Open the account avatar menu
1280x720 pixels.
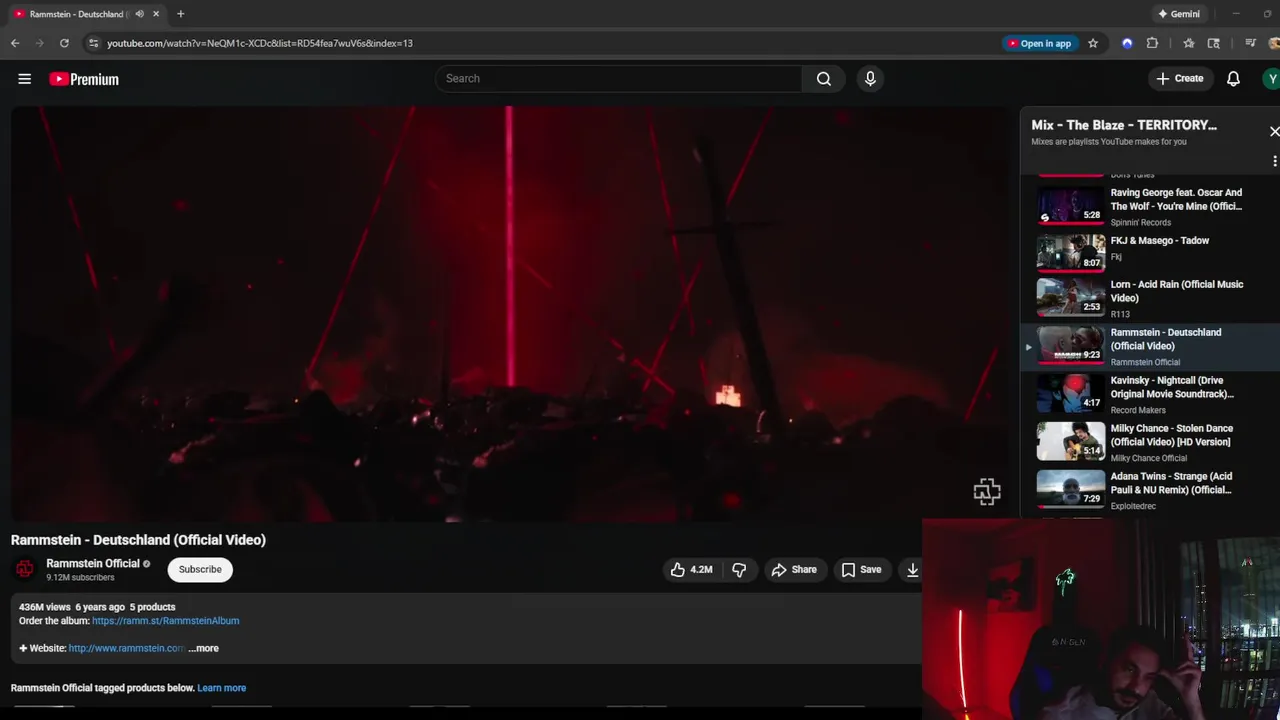(x=1271, y=78)
